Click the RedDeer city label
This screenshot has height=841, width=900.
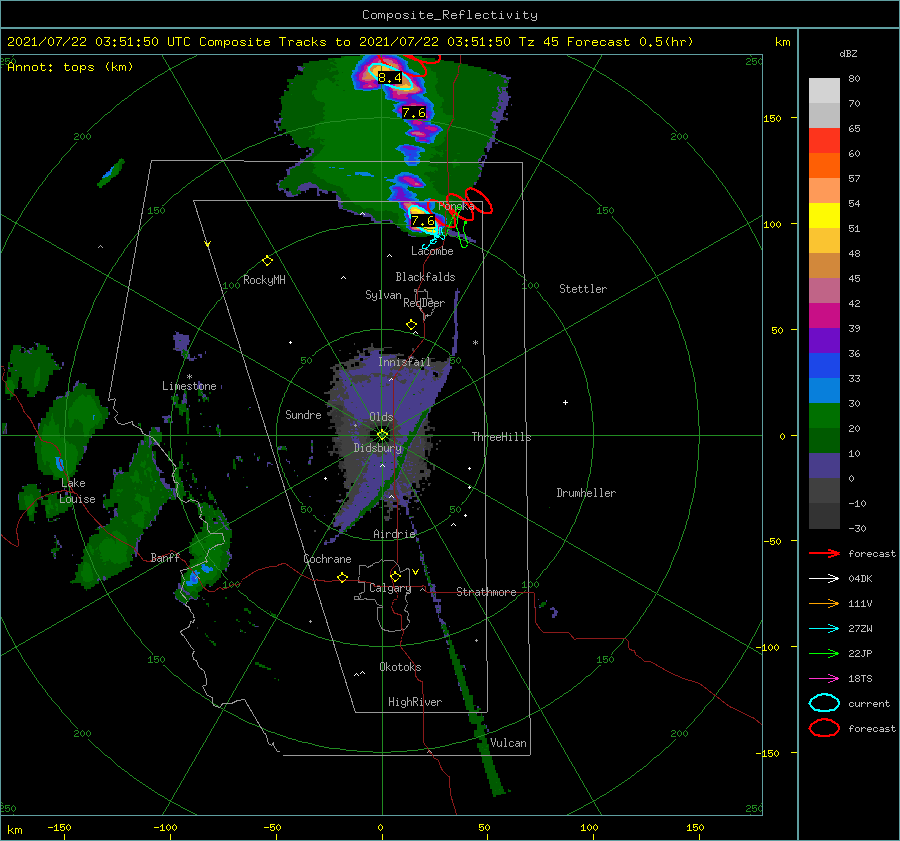click(x=424, y=303)
